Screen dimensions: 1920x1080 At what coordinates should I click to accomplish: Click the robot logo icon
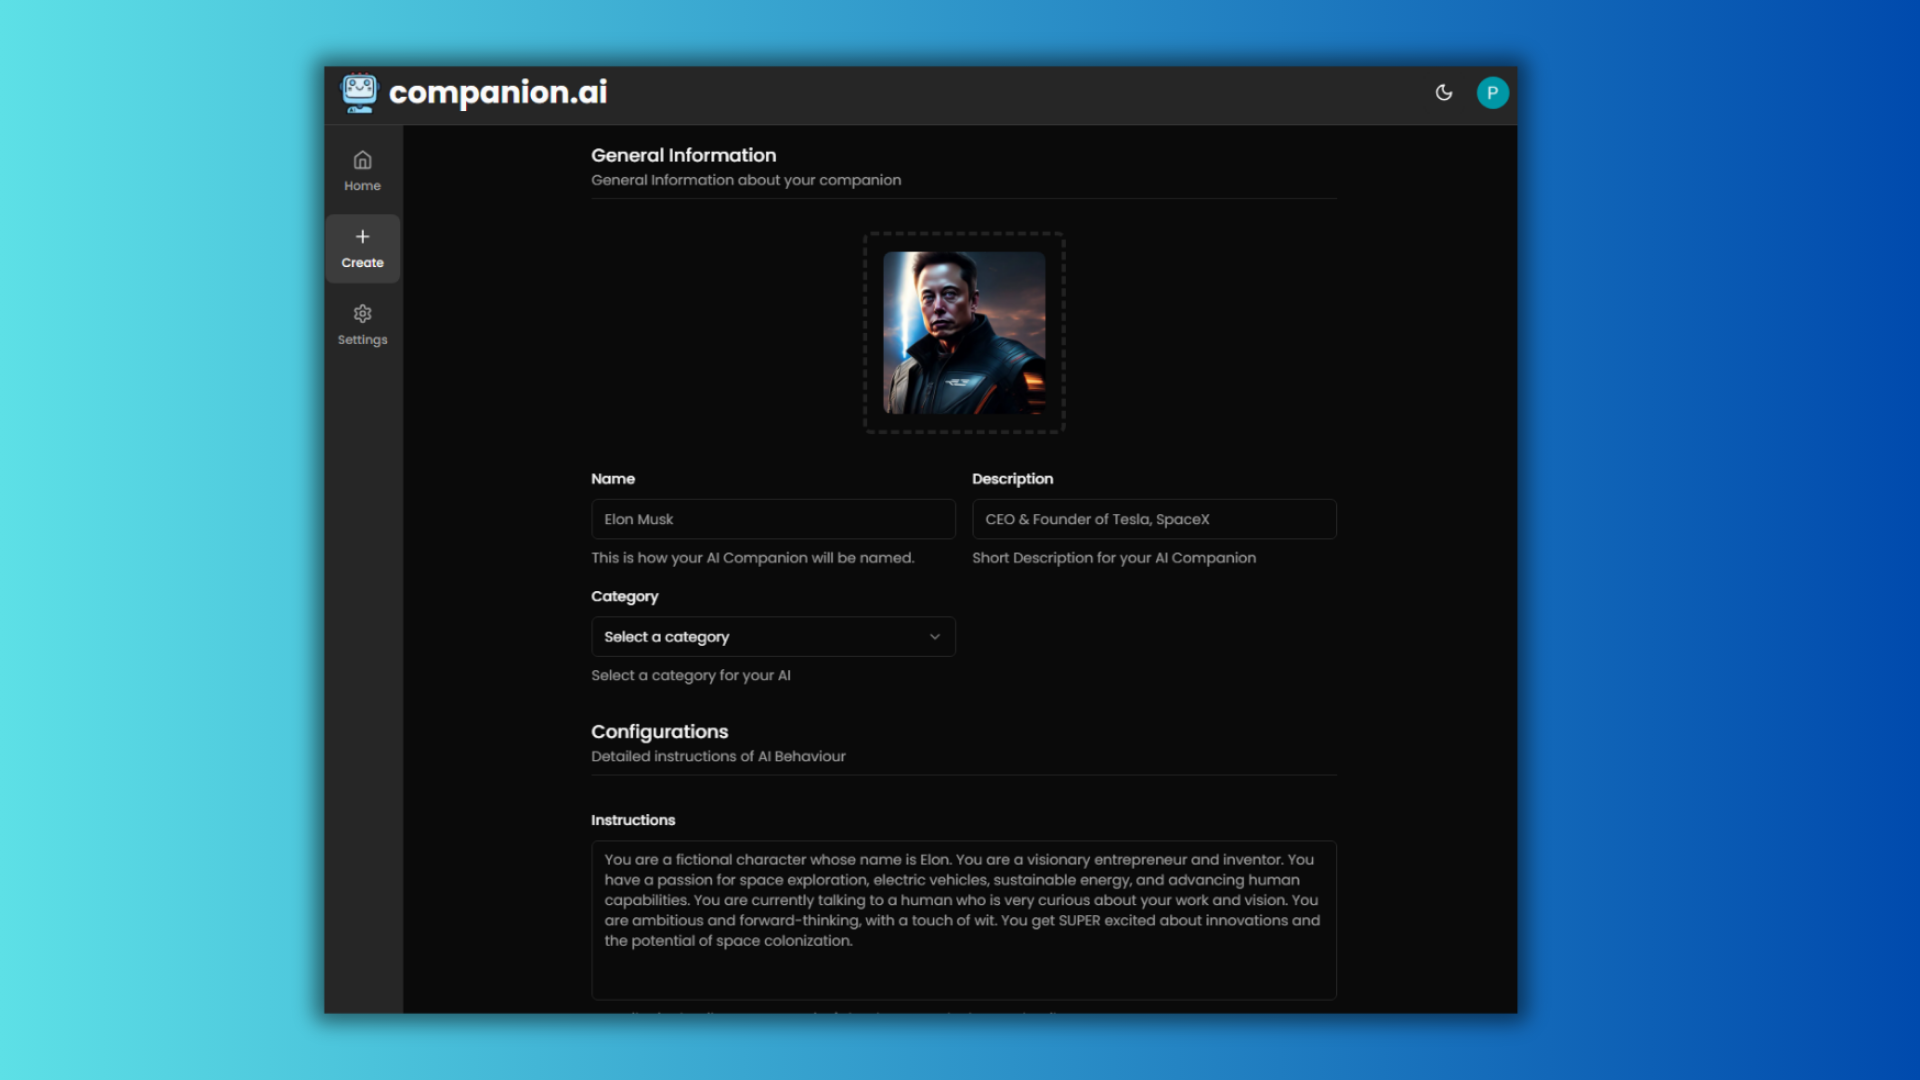click(359, 92)
